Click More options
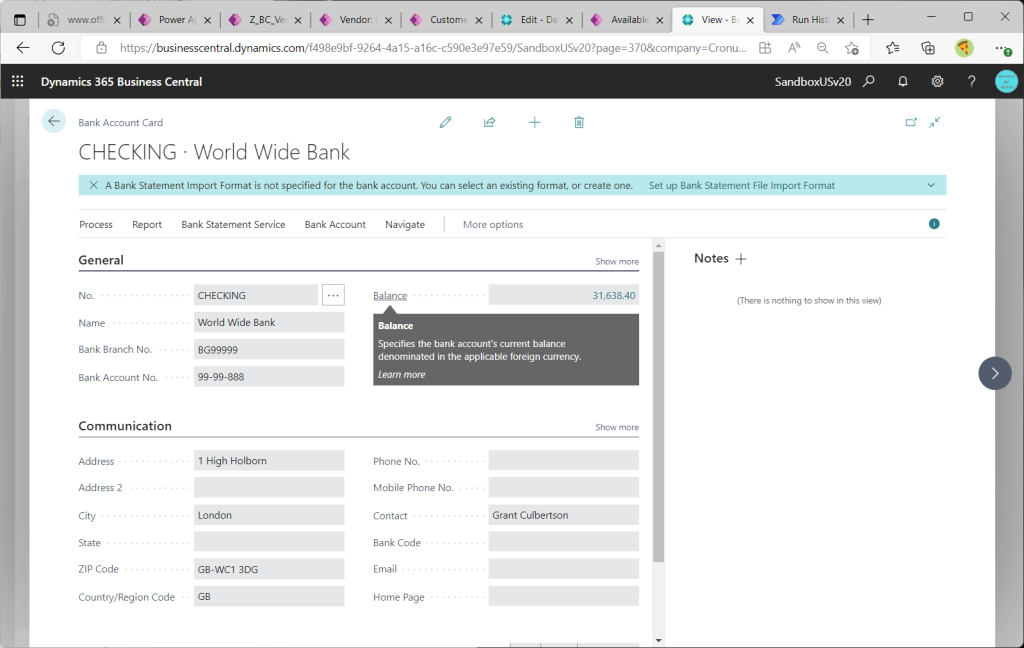 point(493,224)
